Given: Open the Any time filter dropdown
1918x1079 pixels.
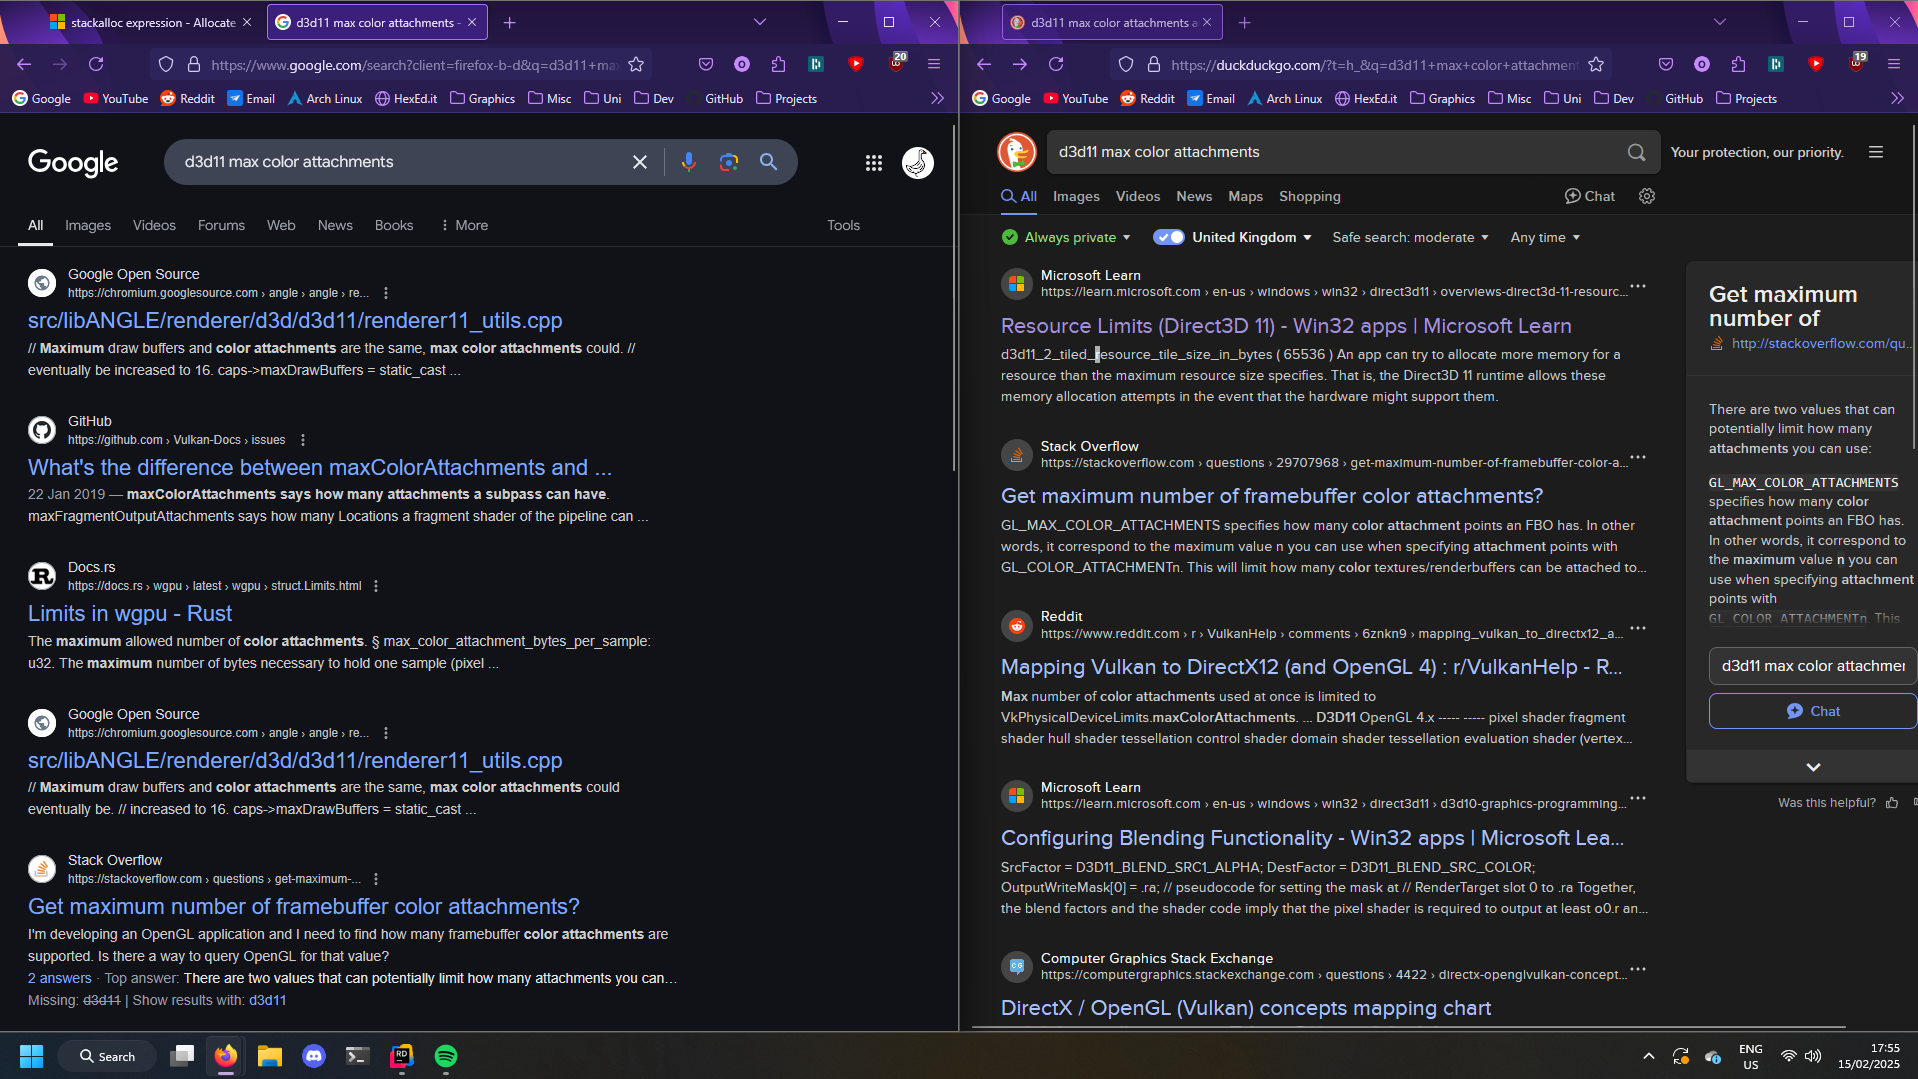Looking at the screenshot, I should point(1543,237).
